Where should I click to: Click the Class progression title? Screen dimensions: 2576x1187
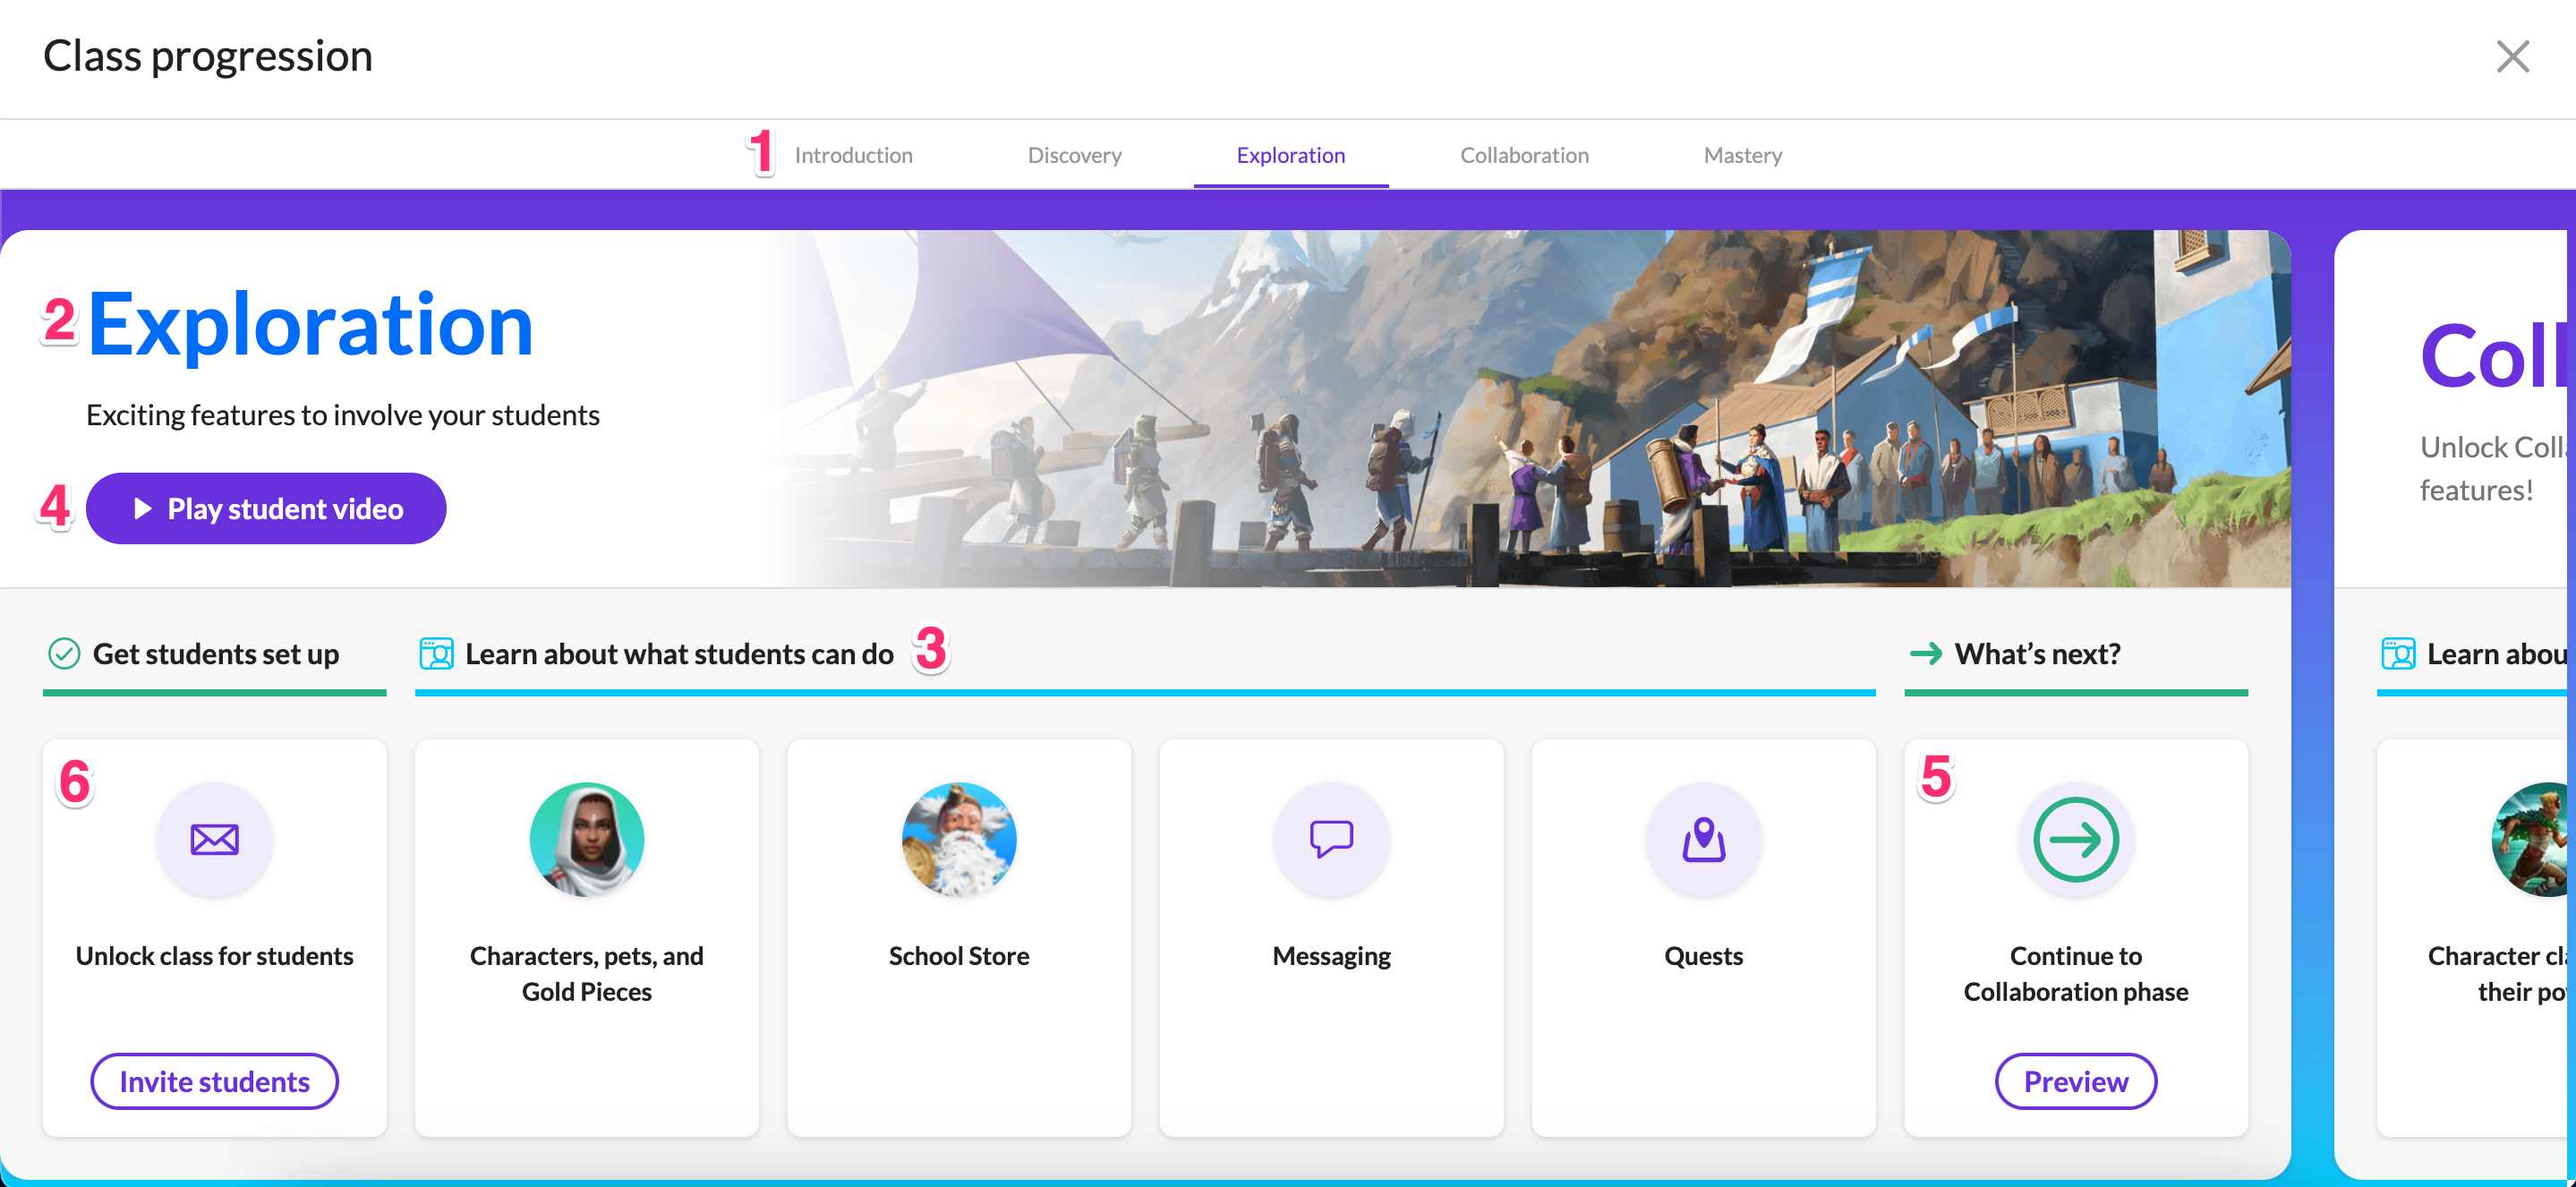[x=208, y=56]
